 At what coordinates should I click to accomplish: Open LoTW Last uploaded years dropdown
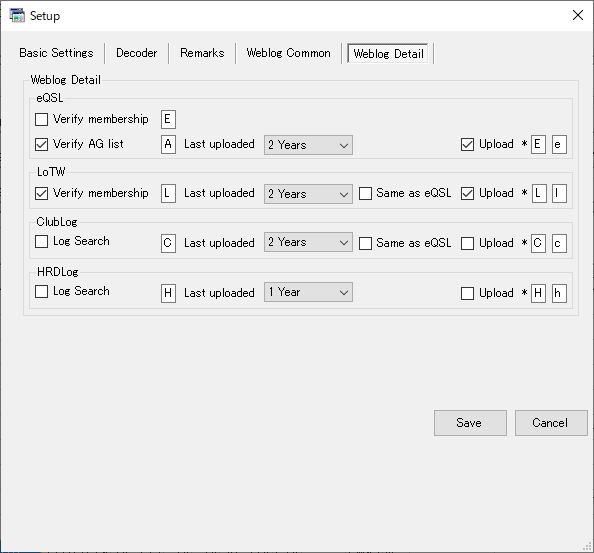pos(308,194)
